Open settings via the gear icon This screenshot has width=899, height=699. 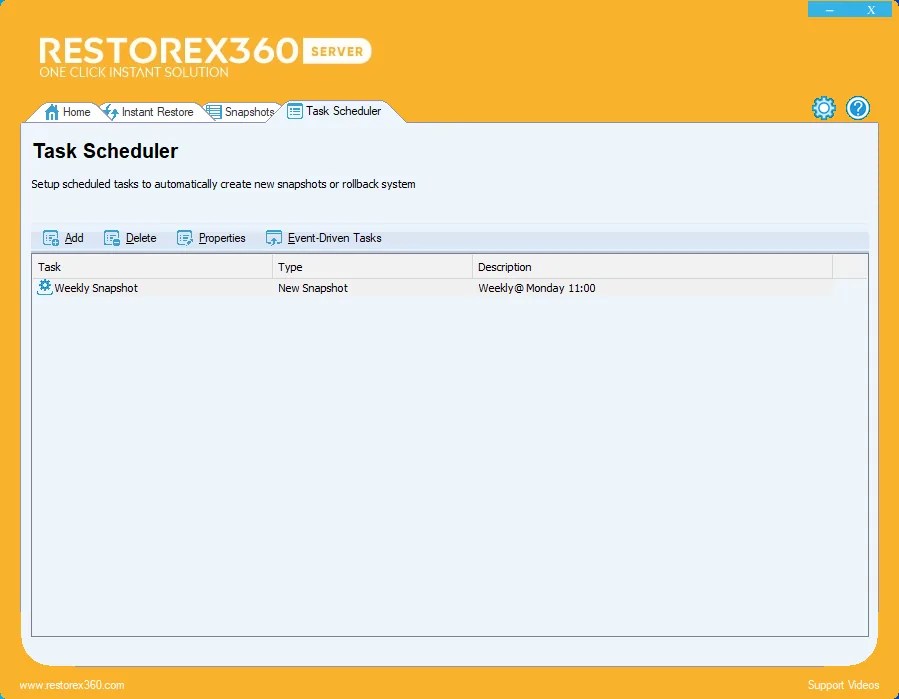823,108
